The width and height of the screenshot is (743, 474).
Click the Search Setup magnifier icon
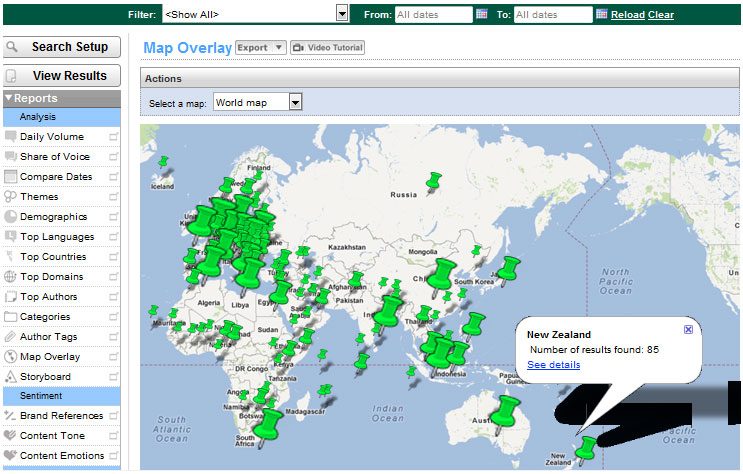click(12, 47)
